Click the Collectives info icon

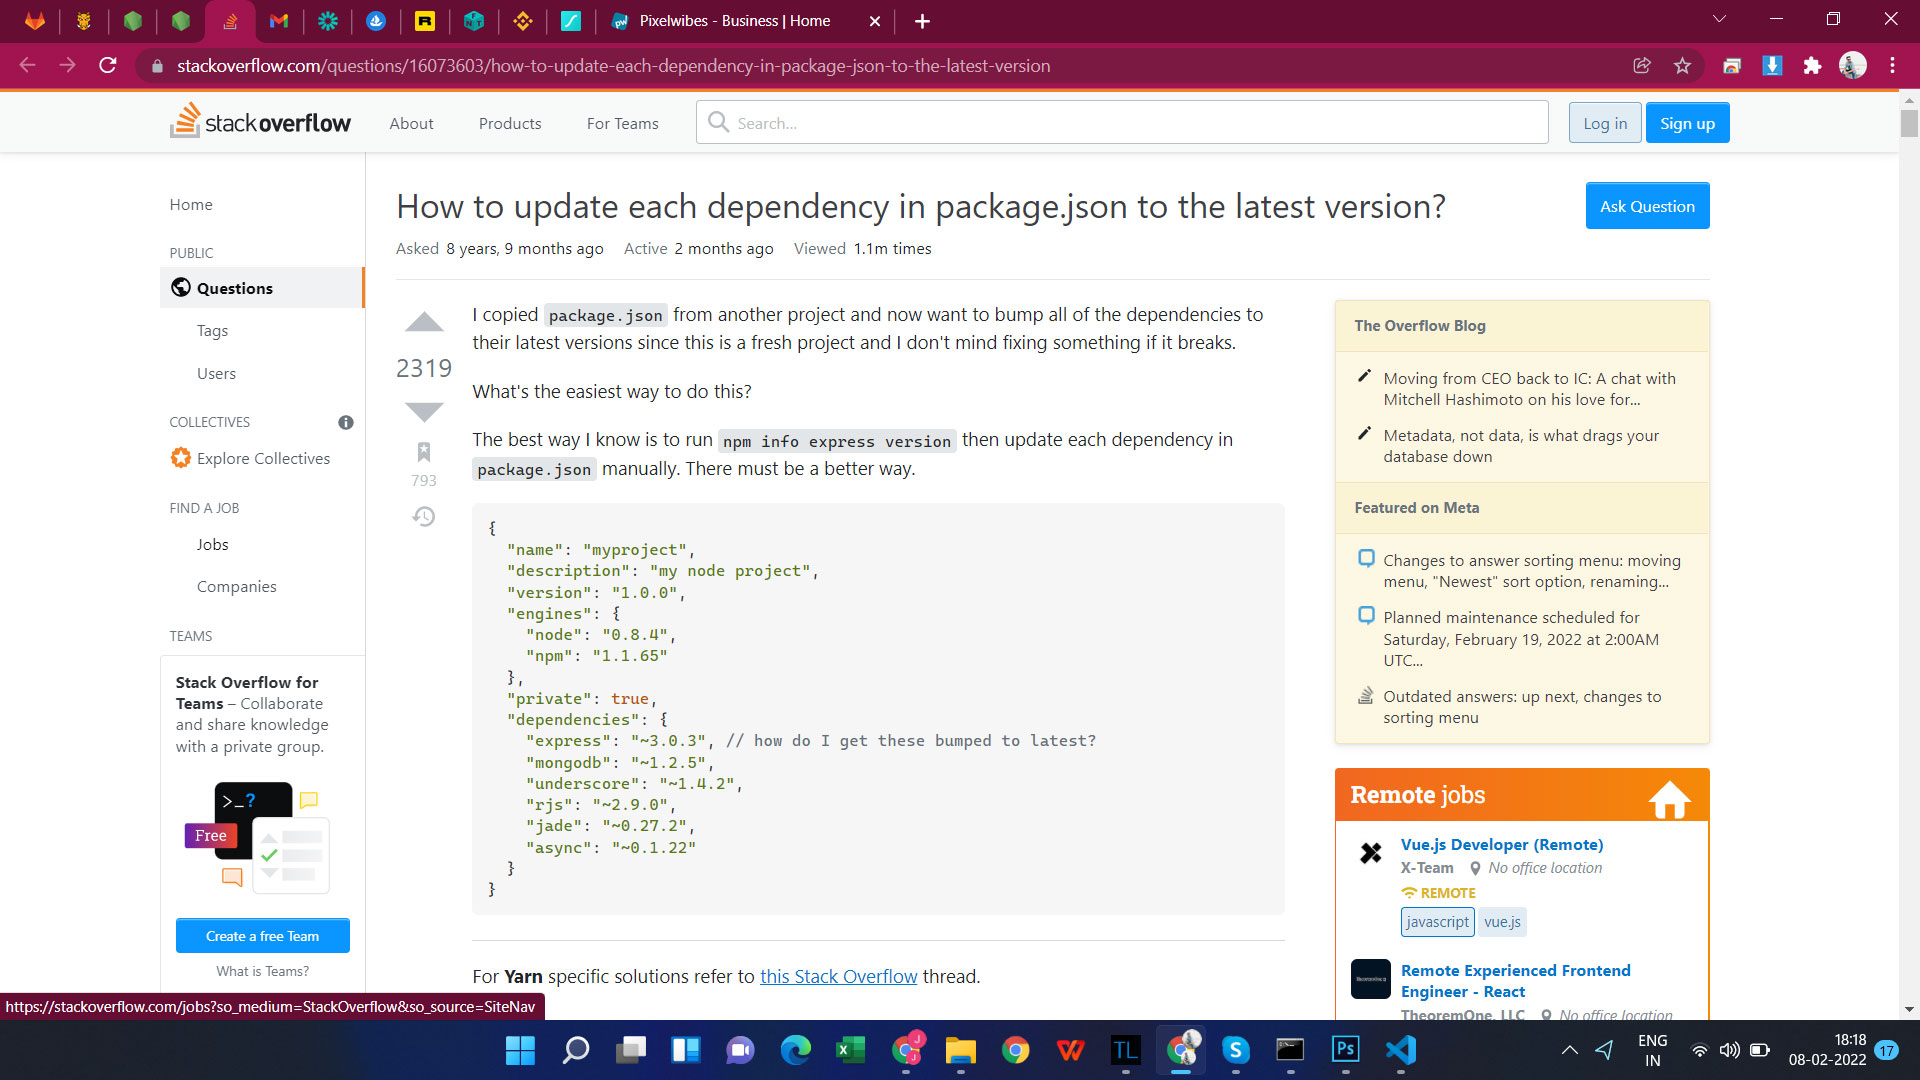[x=346, y=422]
